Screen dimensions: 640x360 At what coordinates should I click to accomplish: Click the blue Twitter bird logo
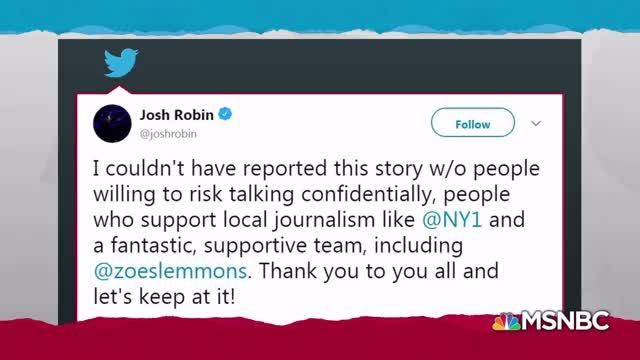point(121,62)
